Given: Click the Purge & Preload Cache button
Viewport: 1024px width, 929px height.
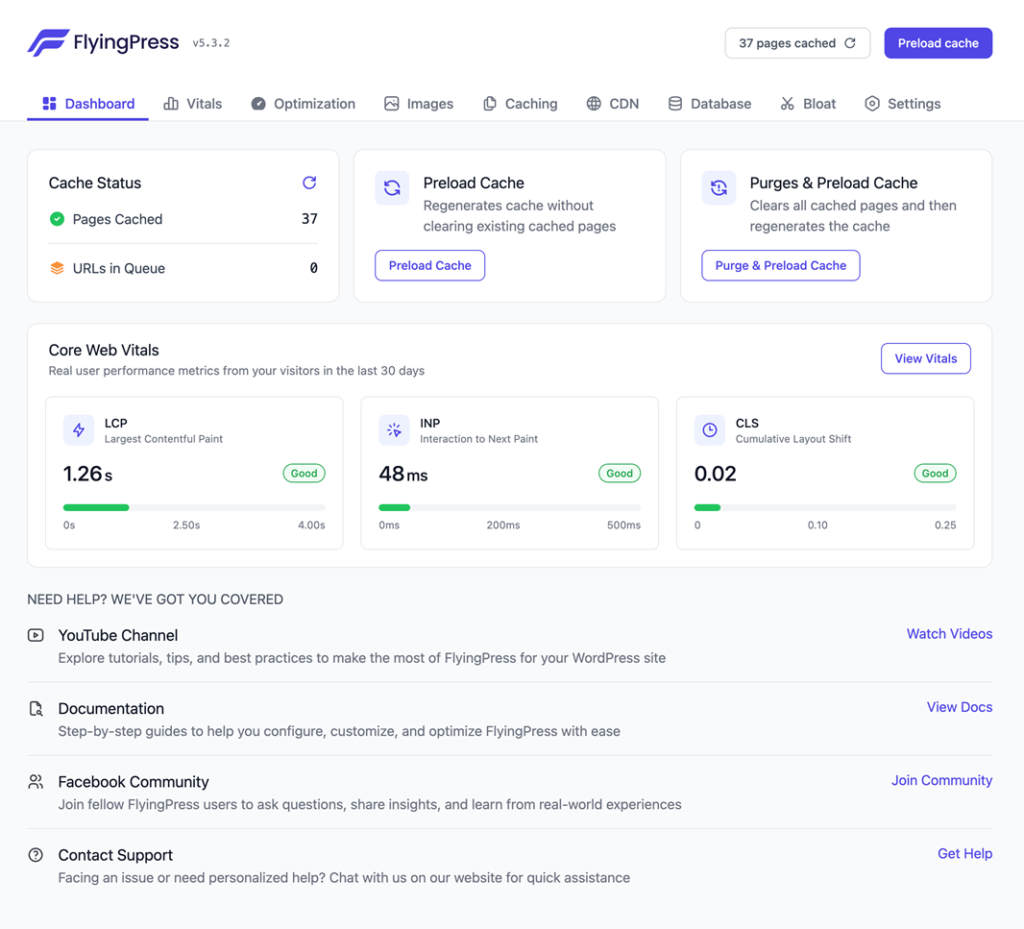Looking at the screenshot, I should [780, 265].
